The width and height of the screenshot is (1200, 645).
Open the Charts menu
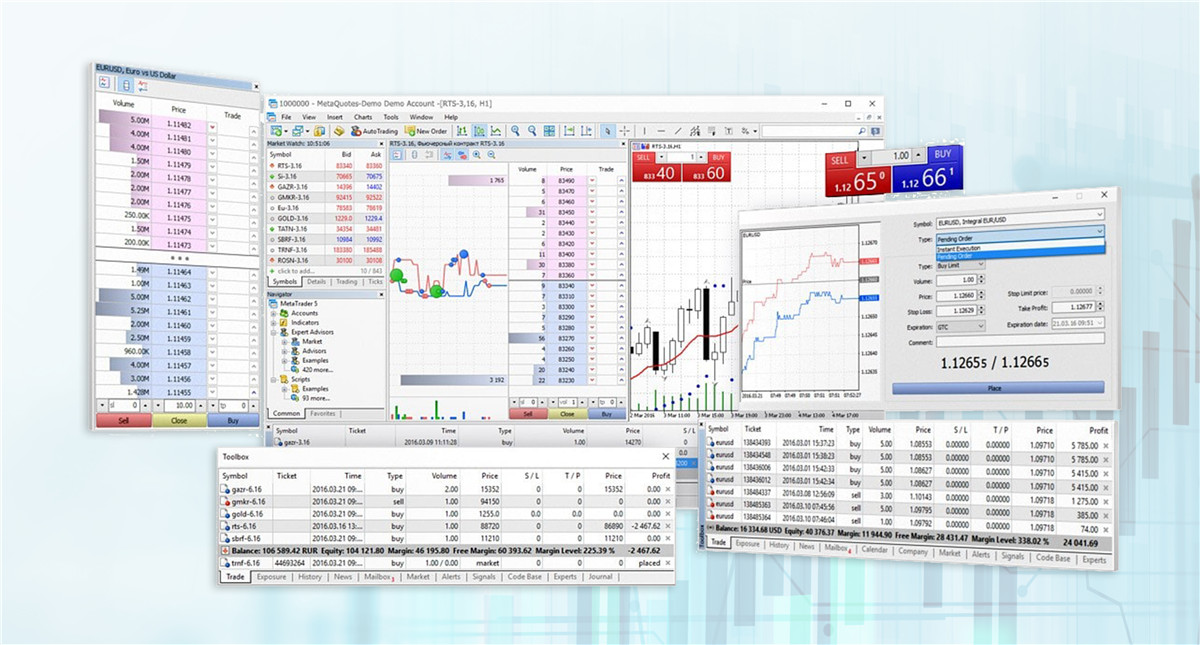tap(364, 117)
